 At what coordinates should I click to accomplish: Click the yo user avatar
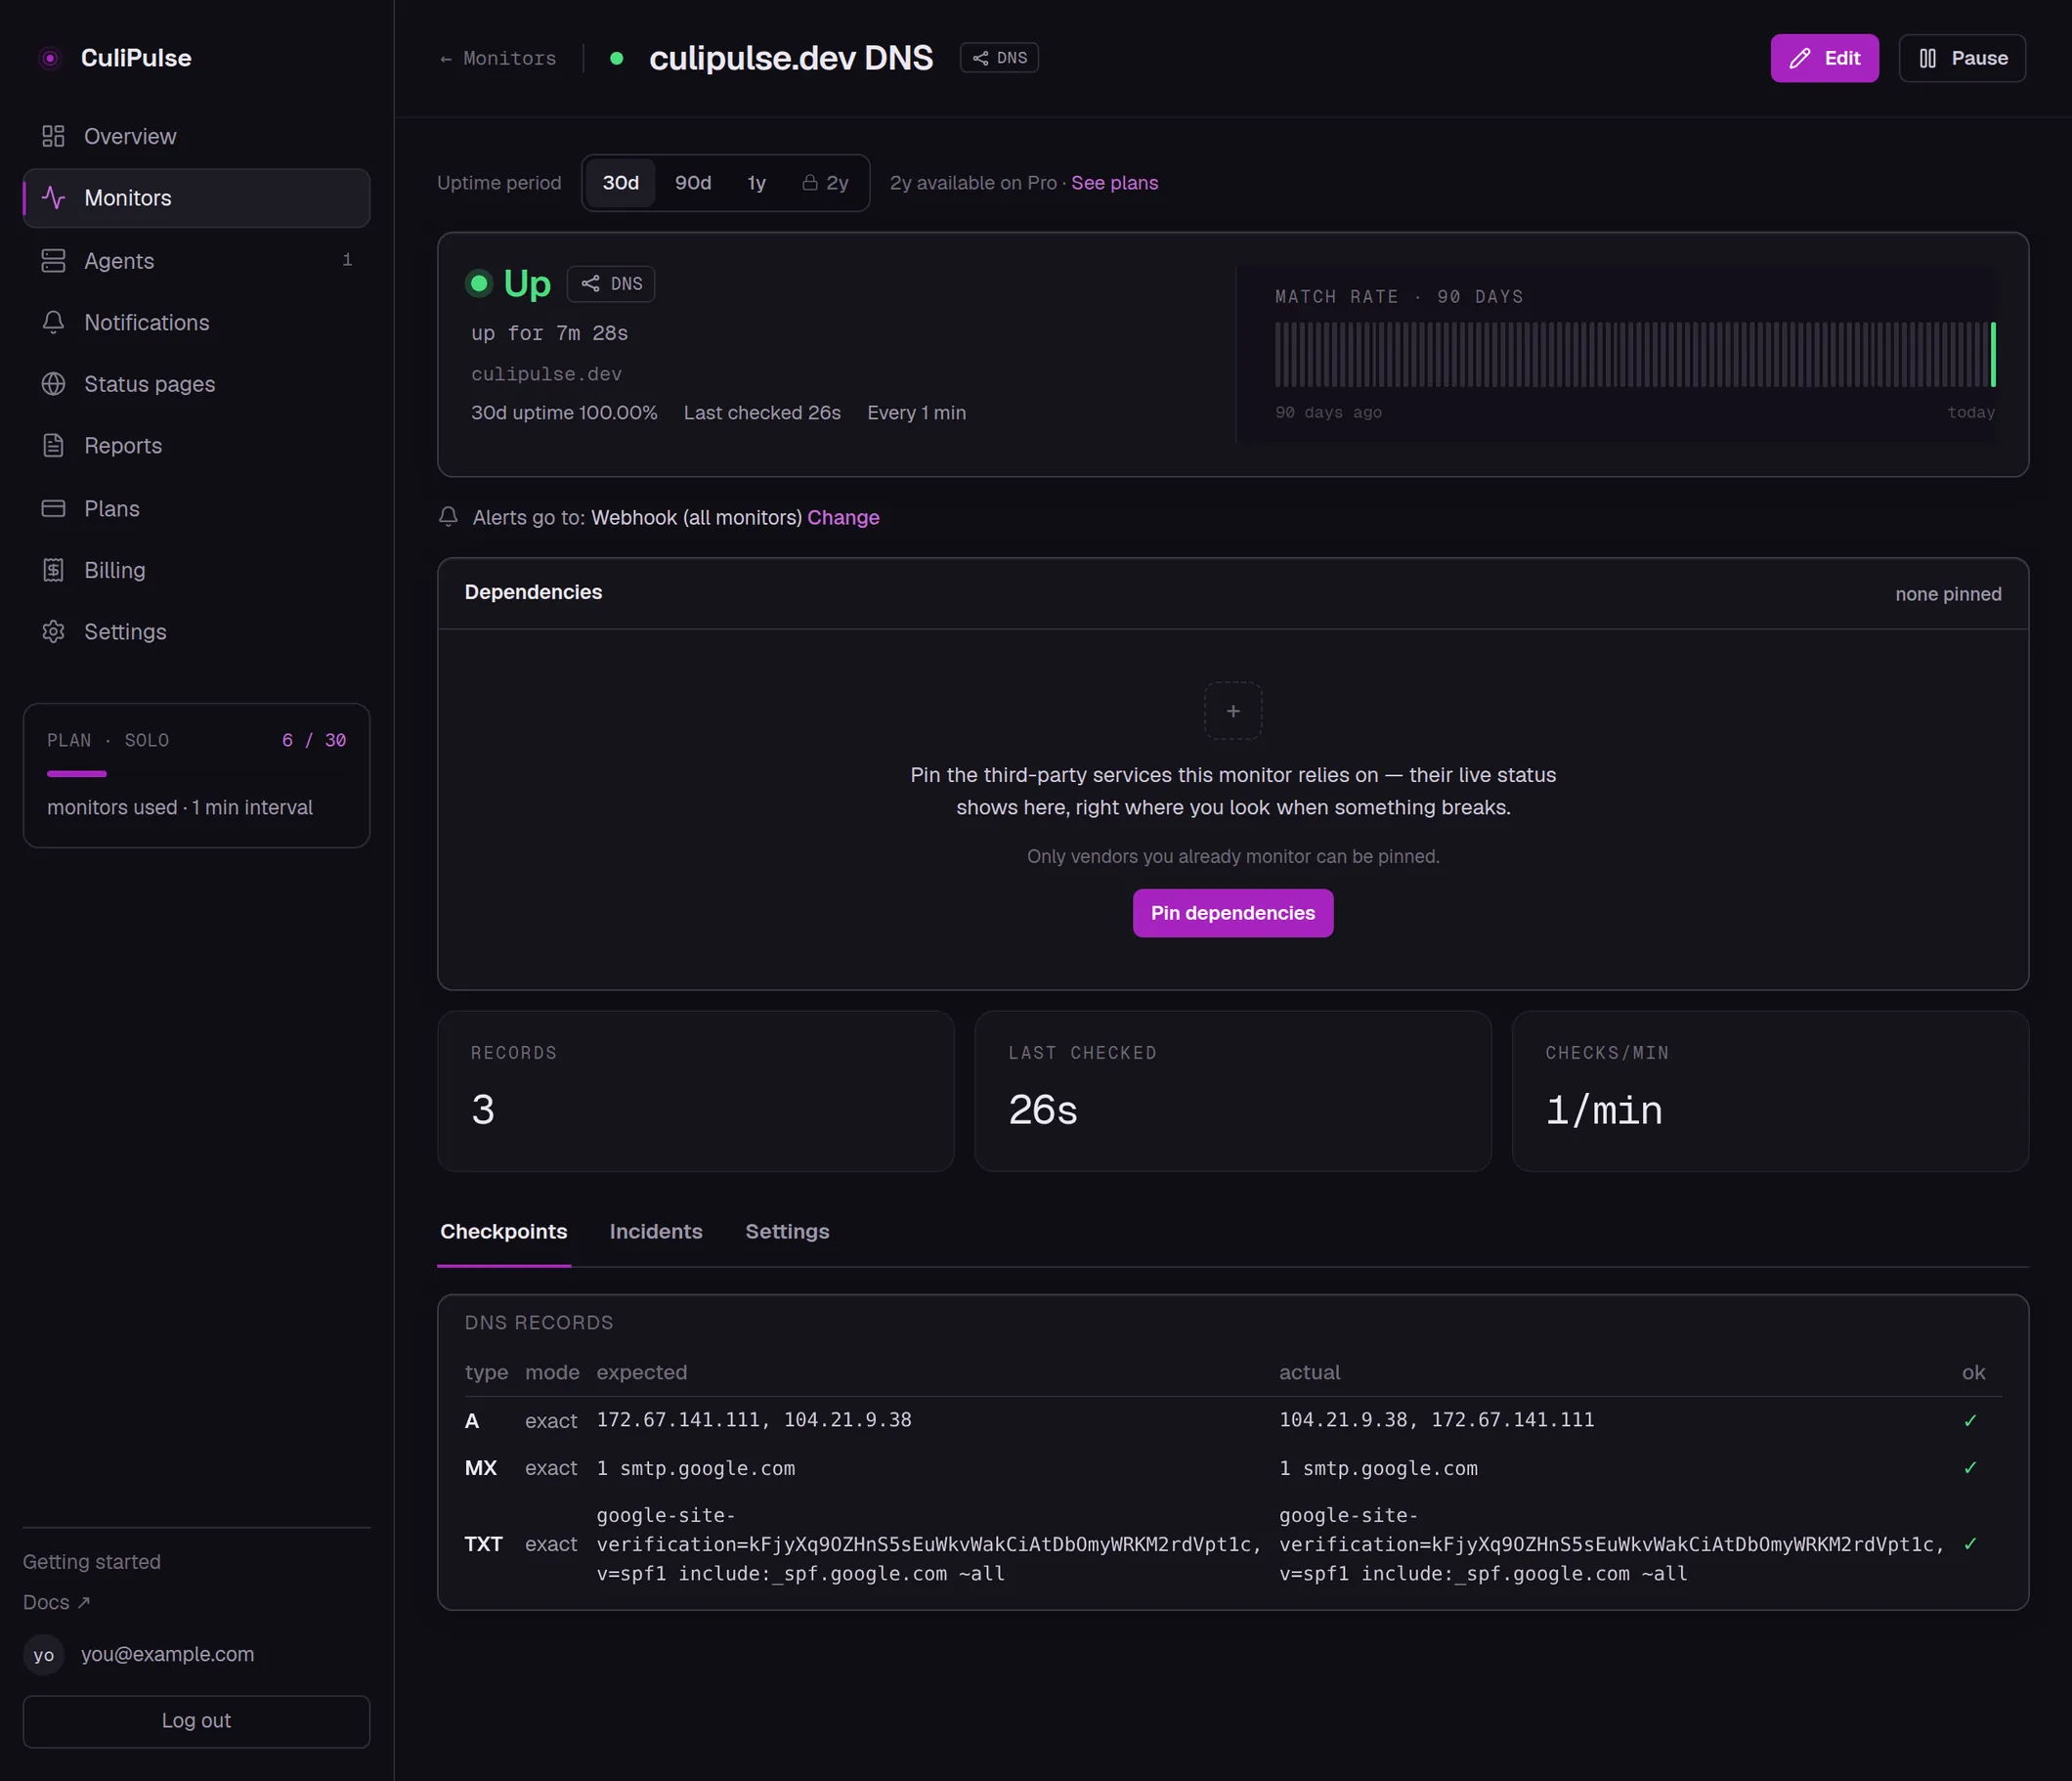point(44,1655)
